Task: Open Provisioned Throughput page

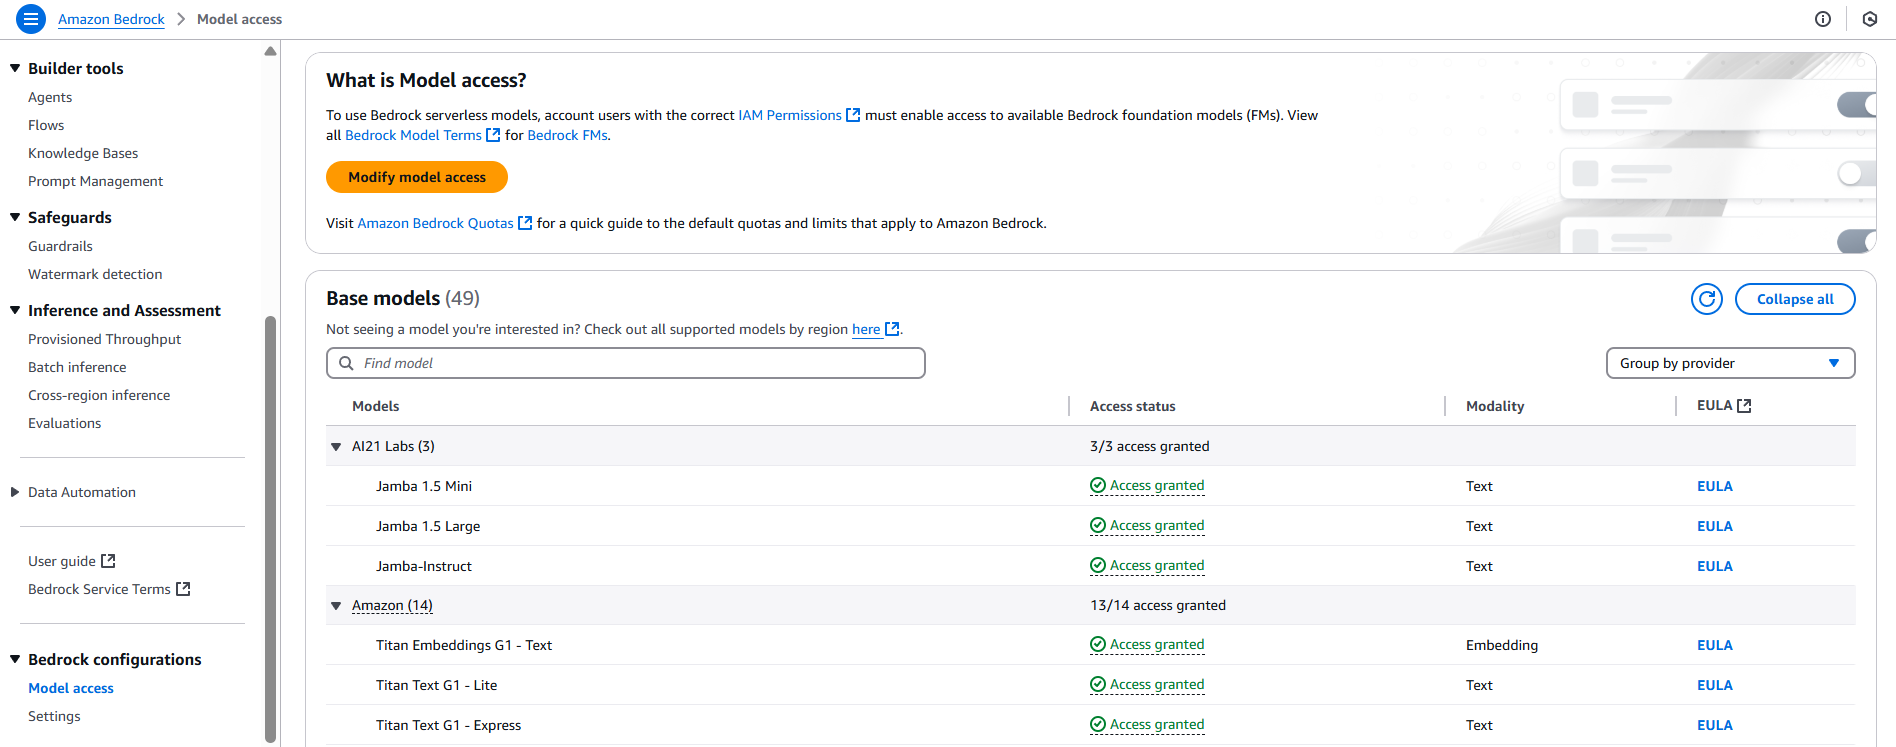Action: pyautogui.click(x=104, y=339)
